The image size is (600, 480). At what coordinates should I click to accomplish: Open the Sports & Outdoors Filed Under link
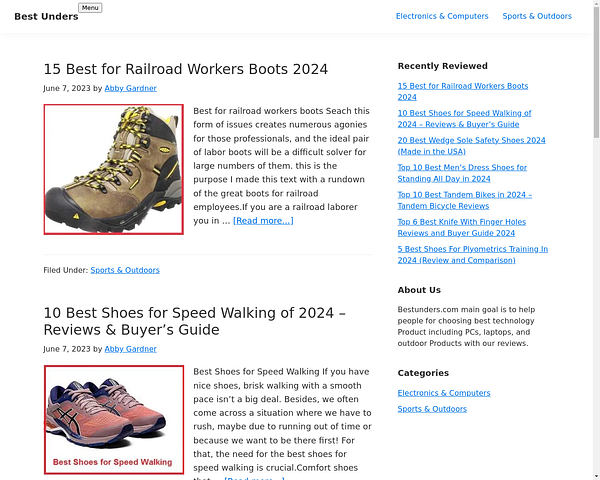click(x=125, y=270)
